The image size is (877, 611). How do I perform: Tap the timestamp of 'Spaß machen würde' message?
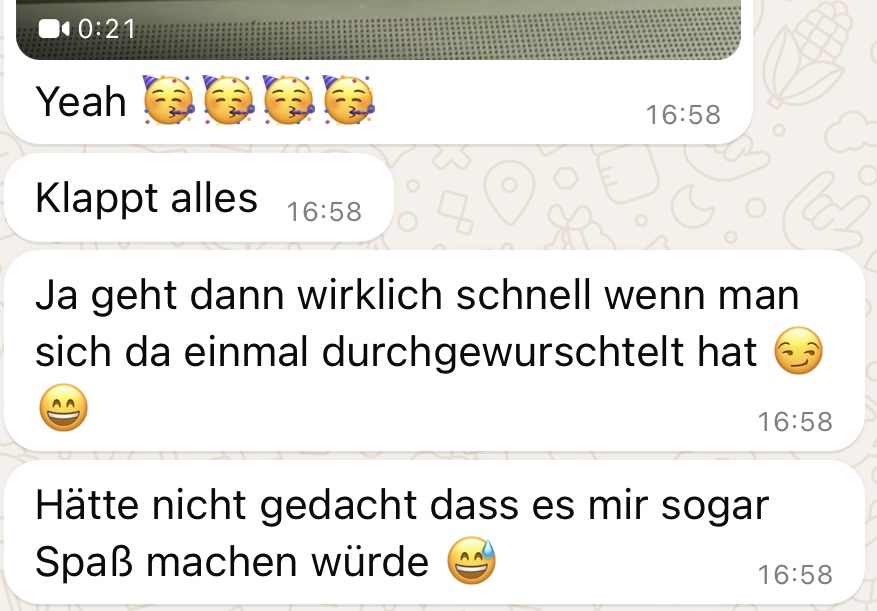point(795,575)
